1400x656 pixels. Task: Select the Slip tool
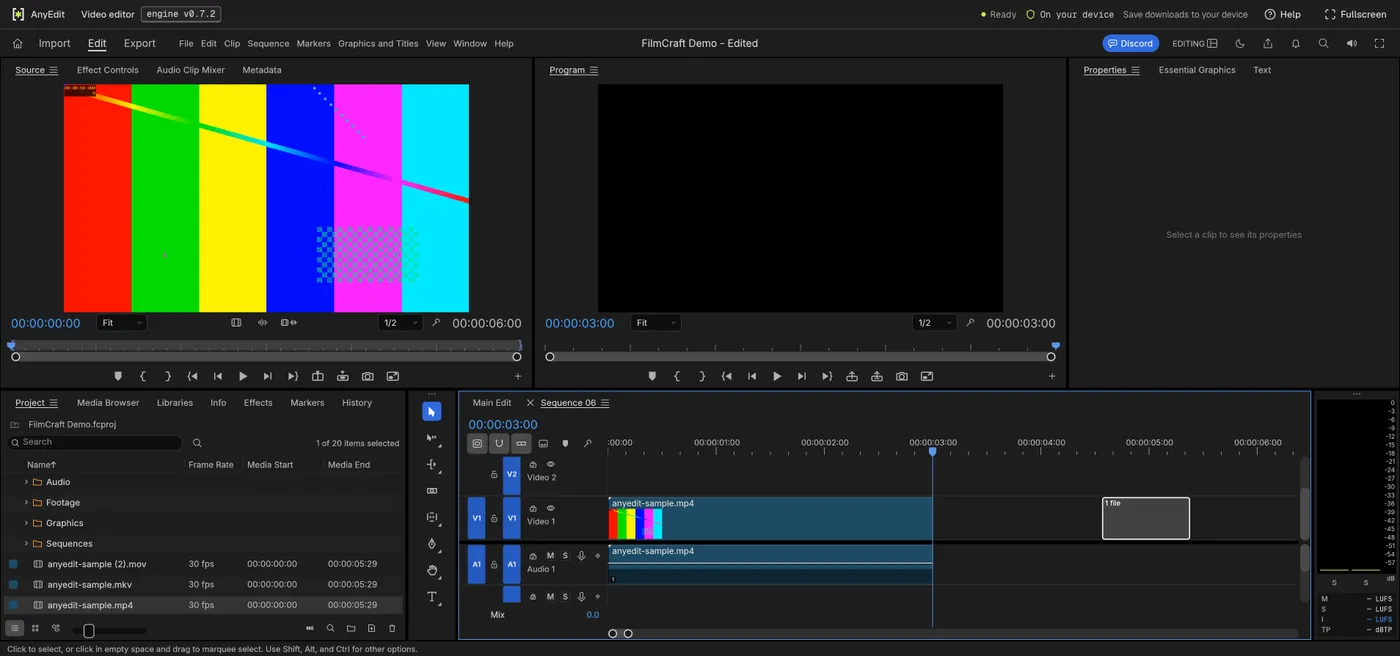click(432, 518)
